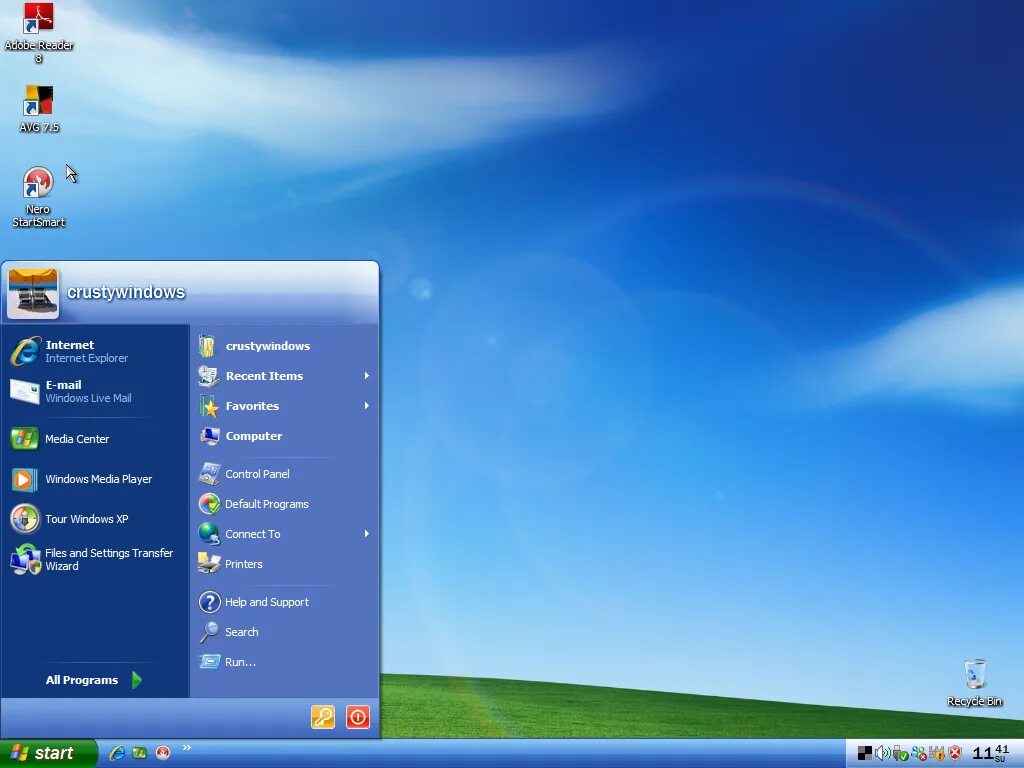Click the green Quick Launch icon
Viewport: 1024px width, 768px height.
(139, 753)
